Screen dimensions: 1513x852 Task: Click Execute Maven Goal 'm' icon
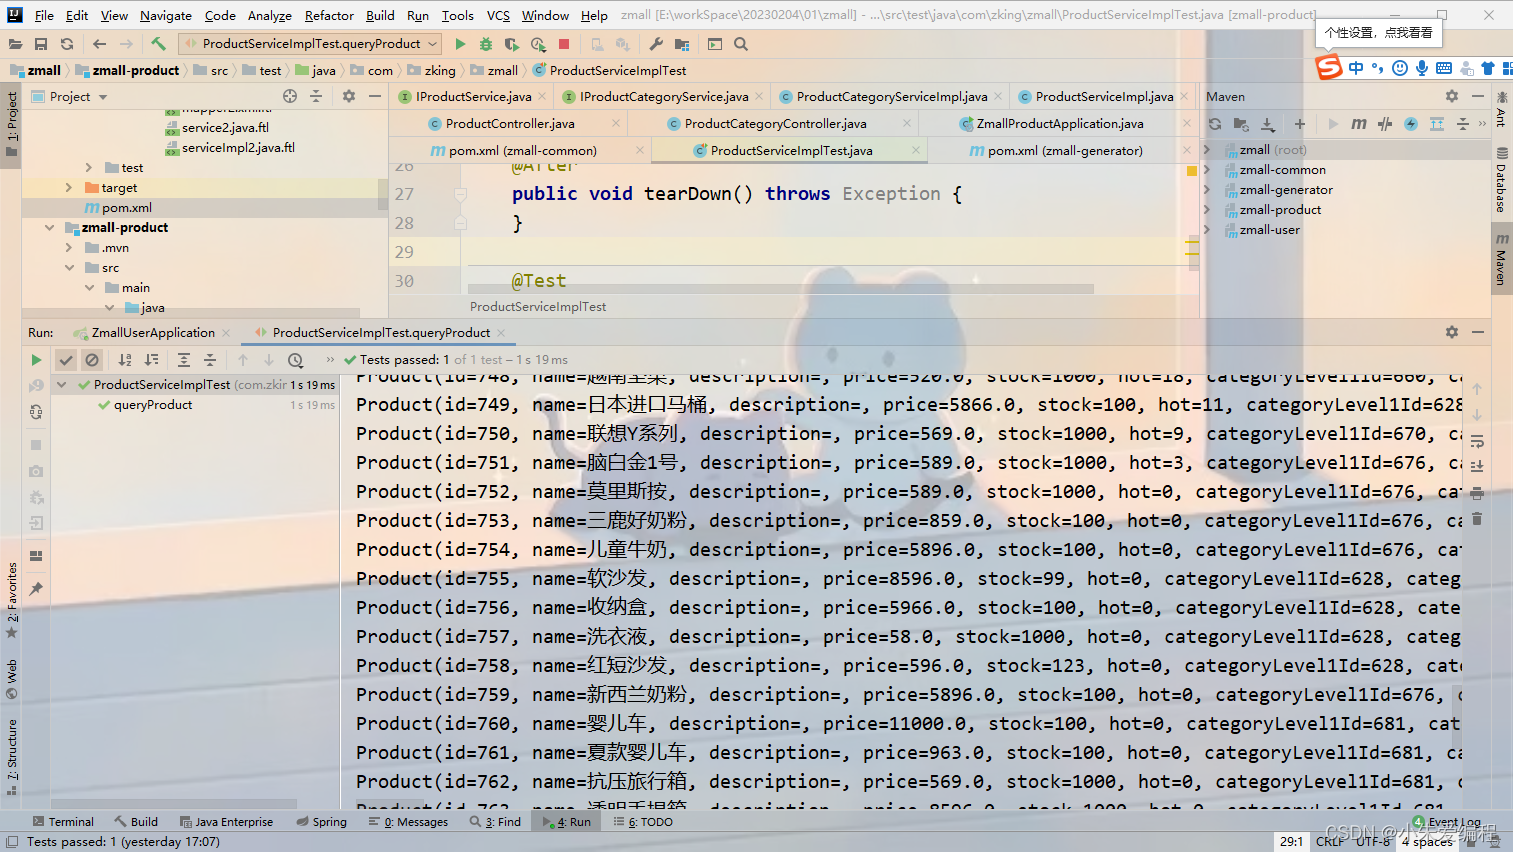click(1359, 124)
